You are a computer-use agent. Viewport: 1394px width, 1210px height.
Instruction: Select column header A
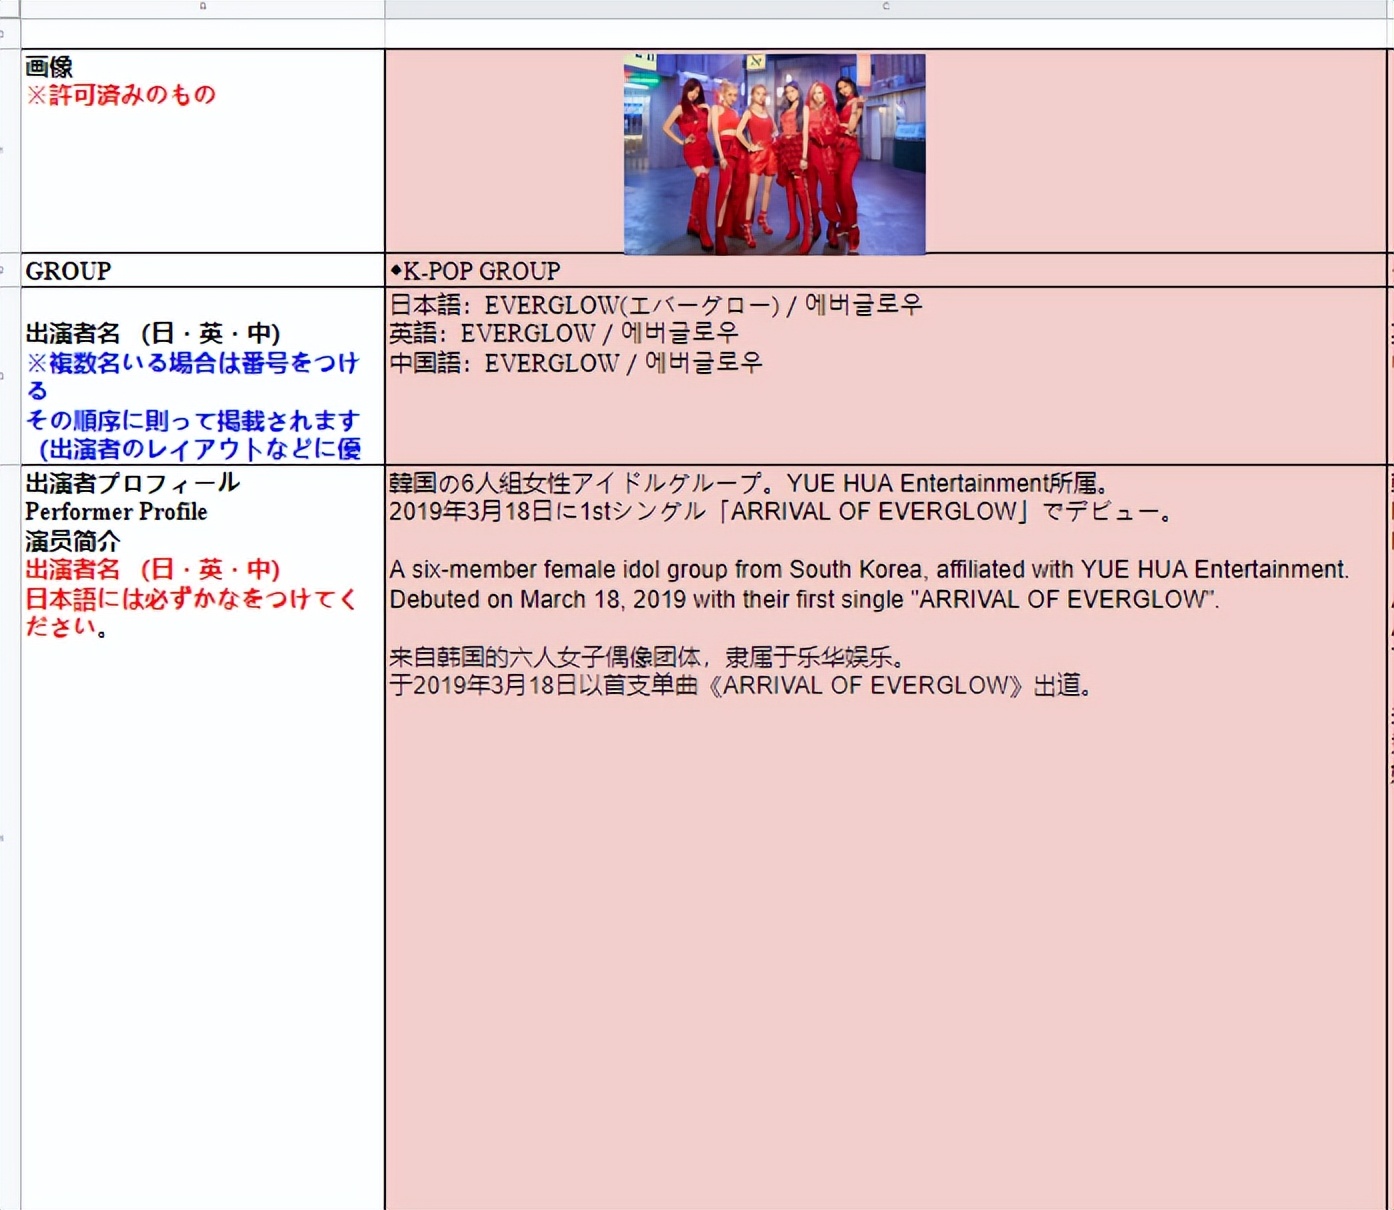pos(200,7)
